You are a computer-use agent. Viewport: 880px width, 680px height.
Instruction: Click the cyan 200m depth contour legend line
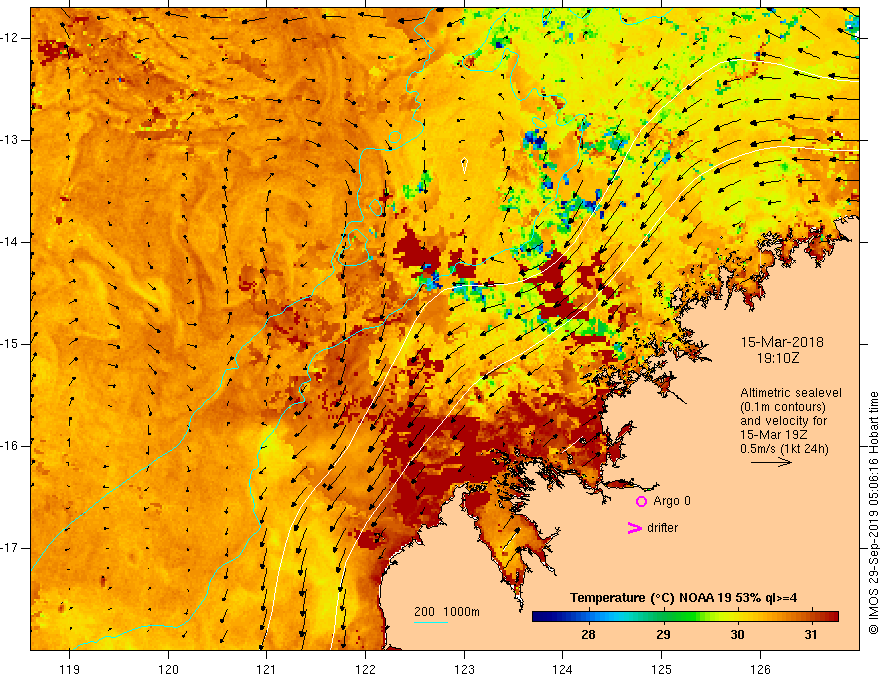pos(430,622)
